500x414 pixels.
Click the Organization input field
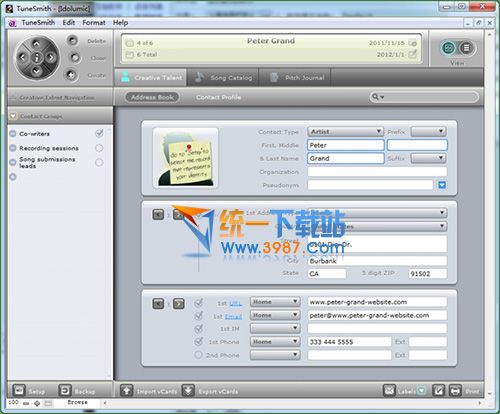[377, 172]
